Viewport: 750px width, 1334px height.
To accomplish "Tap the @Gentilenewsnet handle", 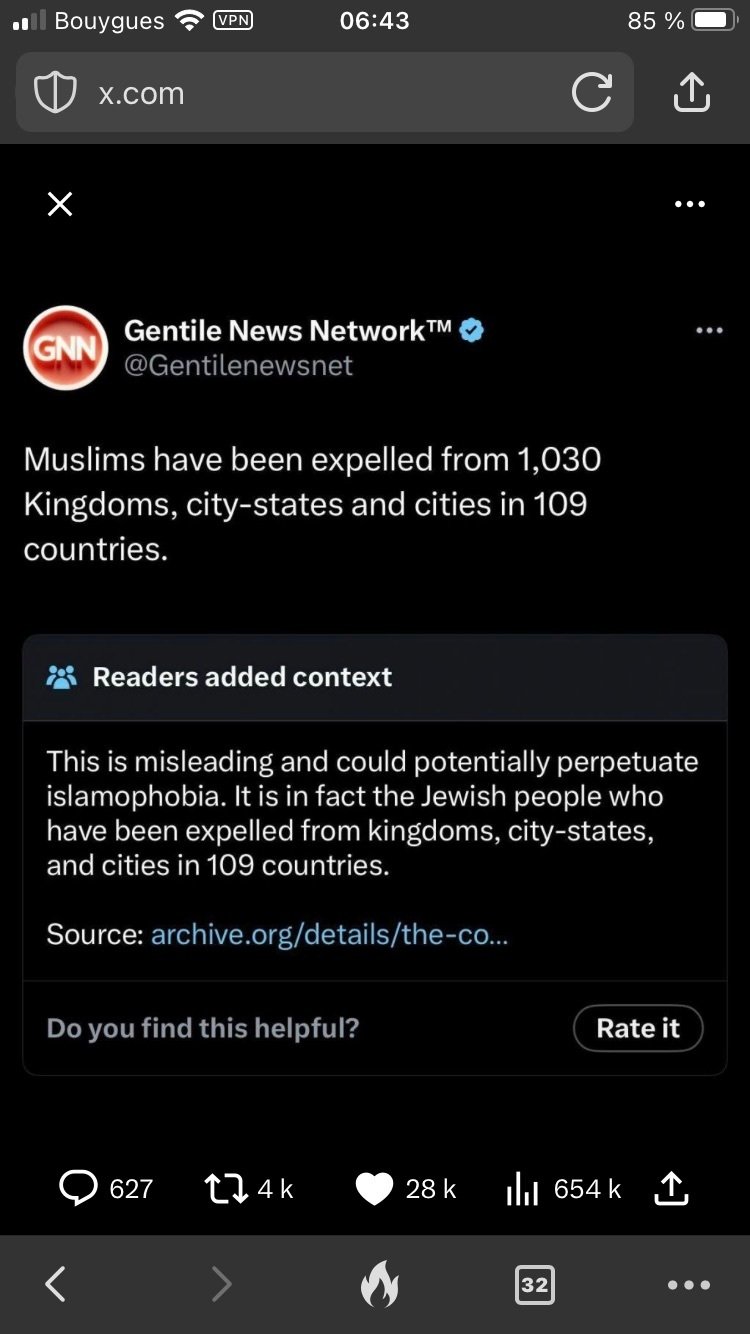I will [238, 366].
